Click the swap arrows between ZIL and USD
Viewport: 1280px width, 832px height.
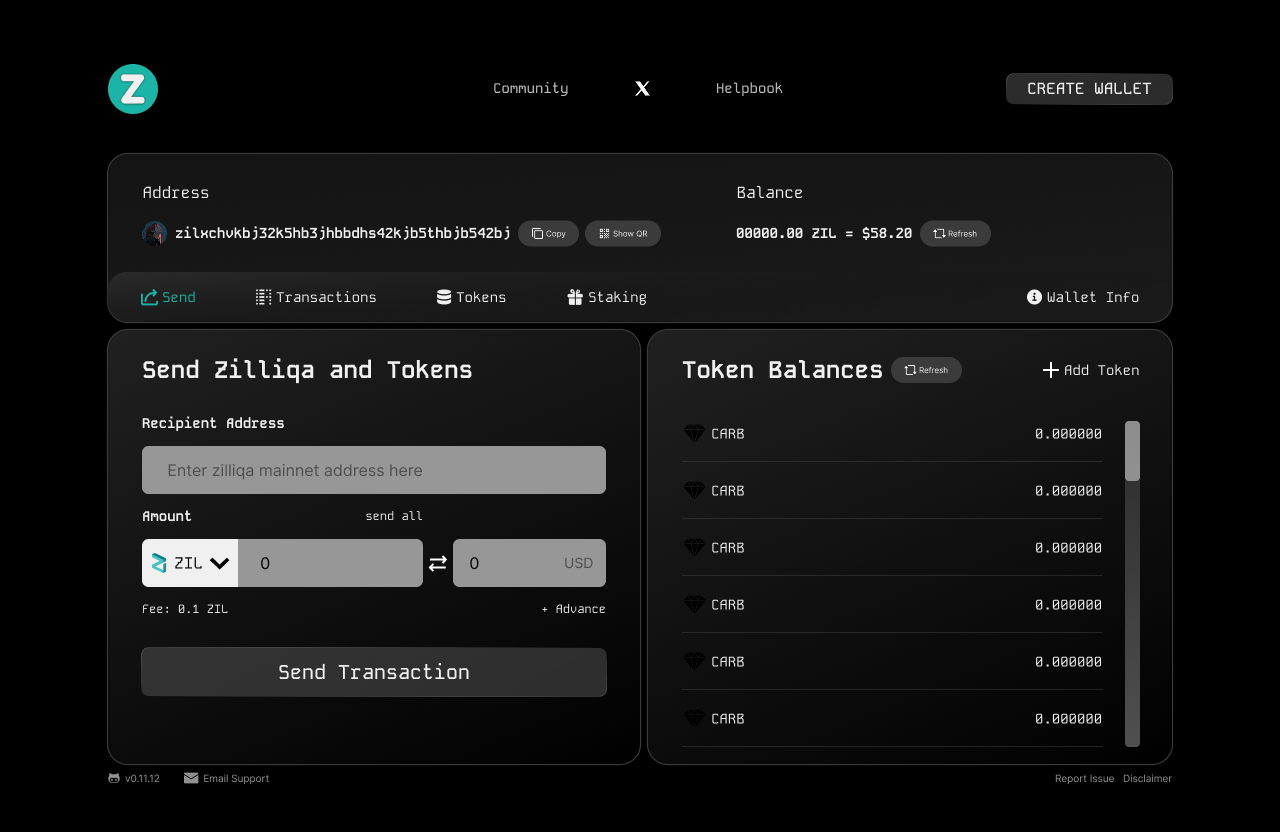[x=438, y=564]
